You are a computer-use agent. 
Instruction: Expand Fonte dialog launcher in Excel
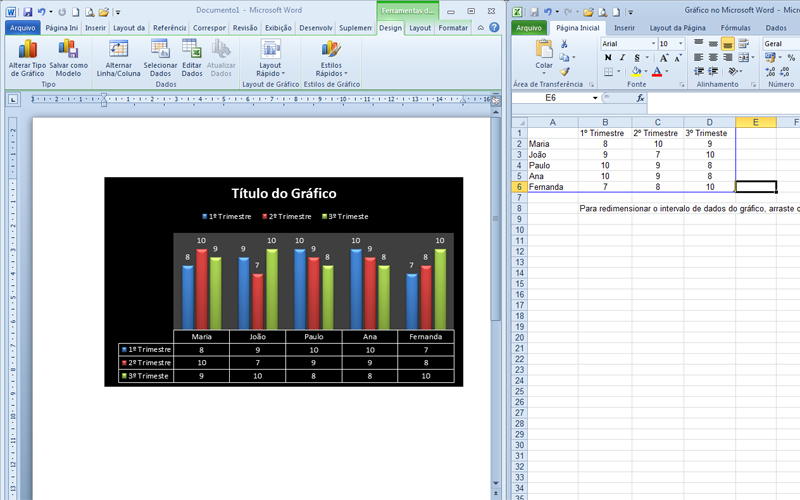click(x=682, y=85)
